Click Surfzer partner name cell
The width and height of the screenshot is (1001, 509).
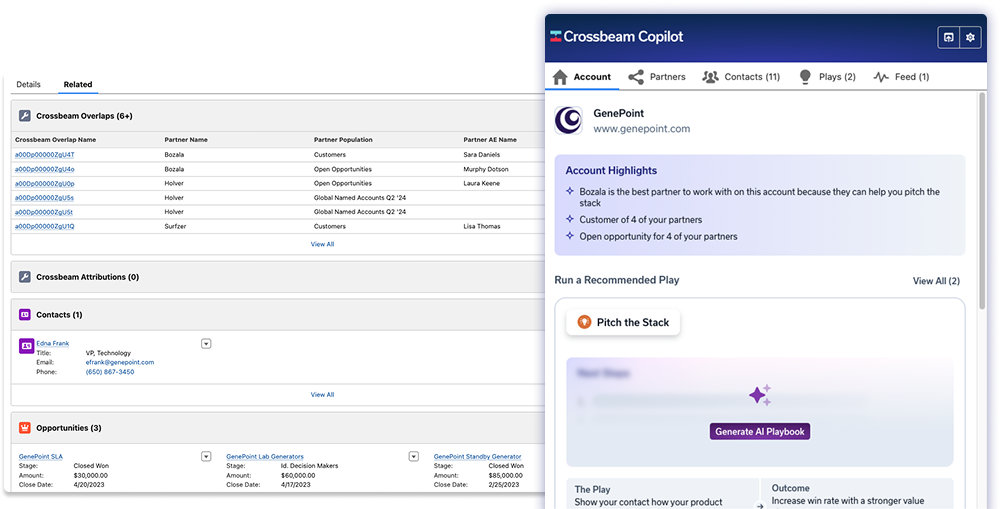(x=175, y=226)
